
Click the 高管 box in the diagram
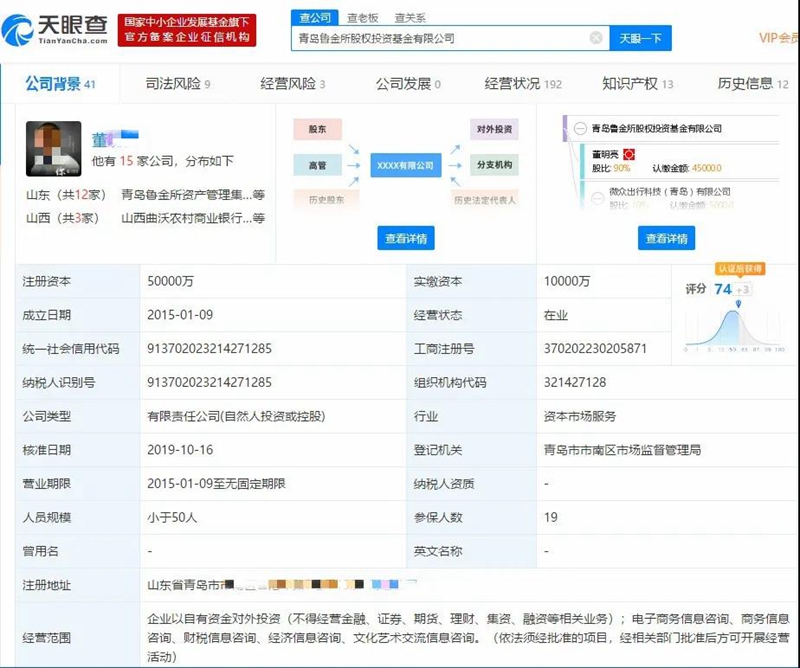click(x=317, y=165)
